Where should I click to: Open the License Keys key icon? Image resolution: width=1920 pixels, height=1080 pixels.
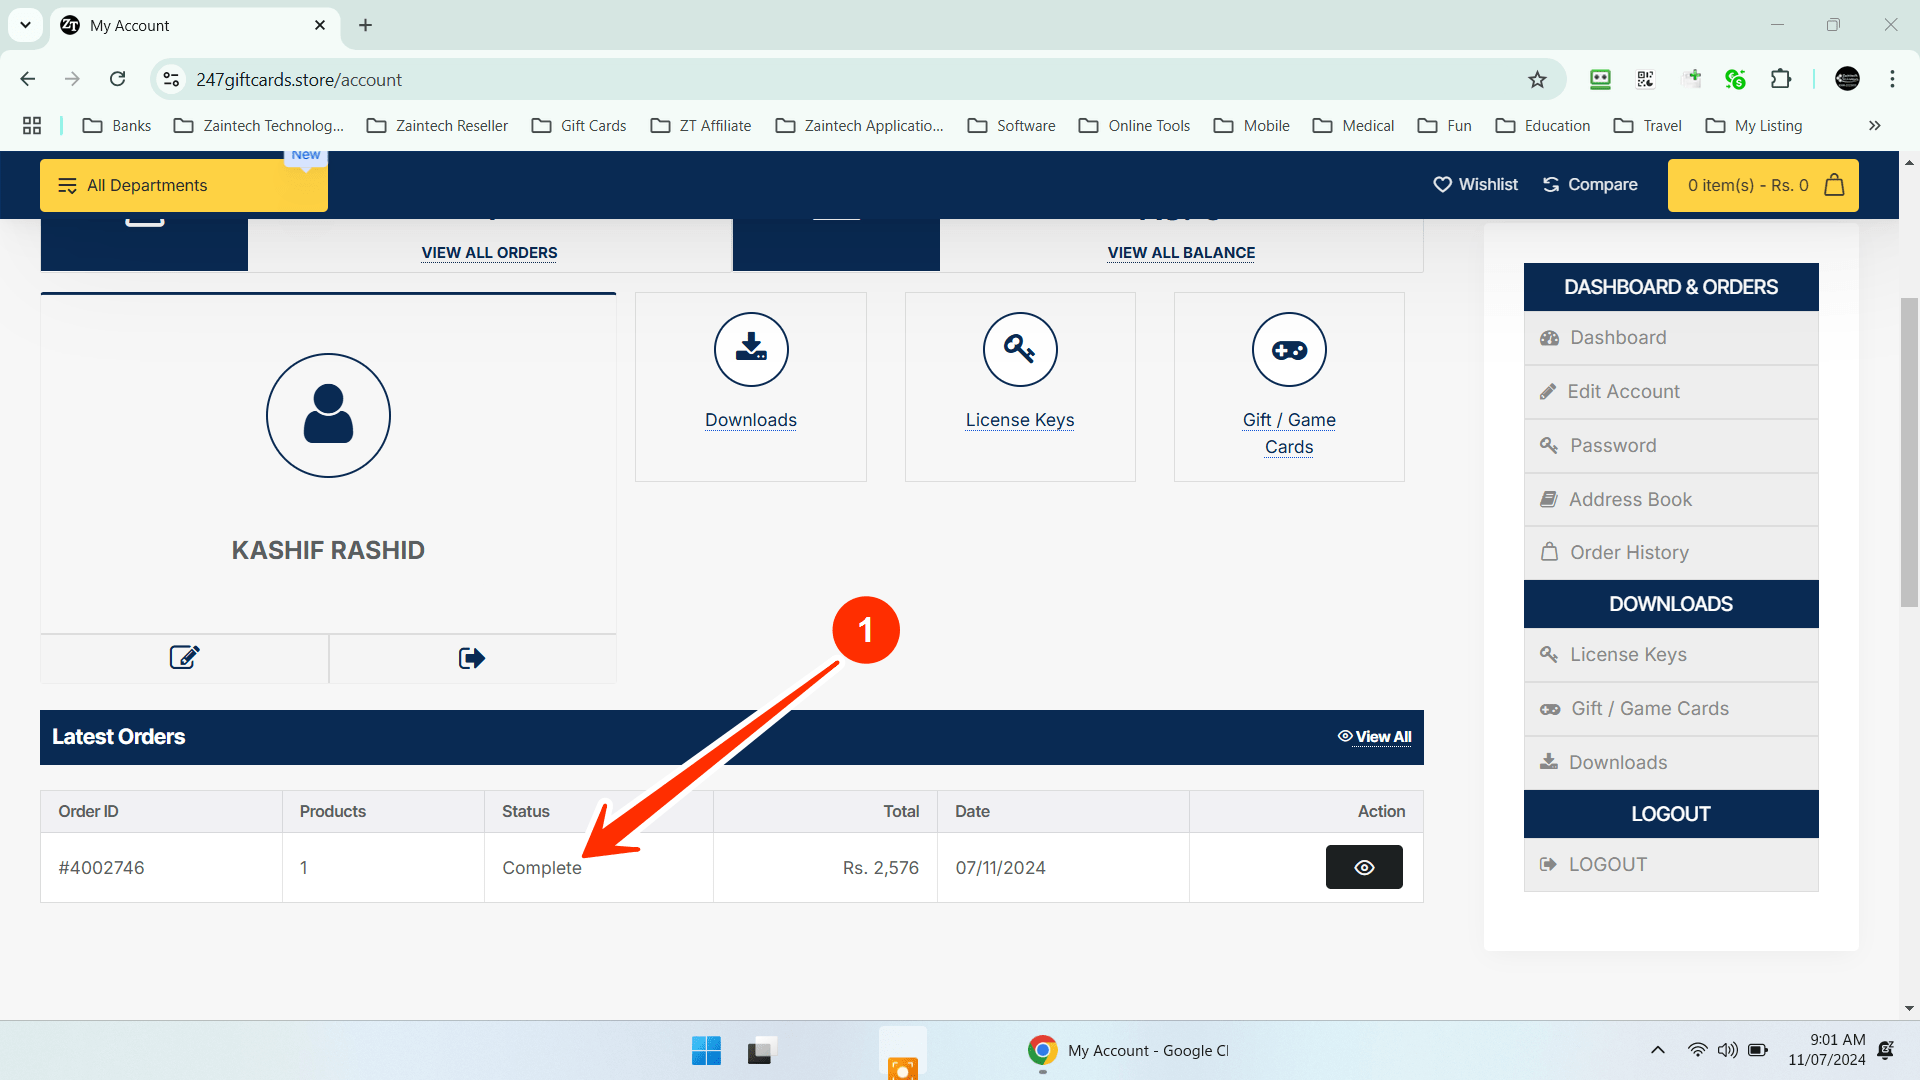point(1020,349)
